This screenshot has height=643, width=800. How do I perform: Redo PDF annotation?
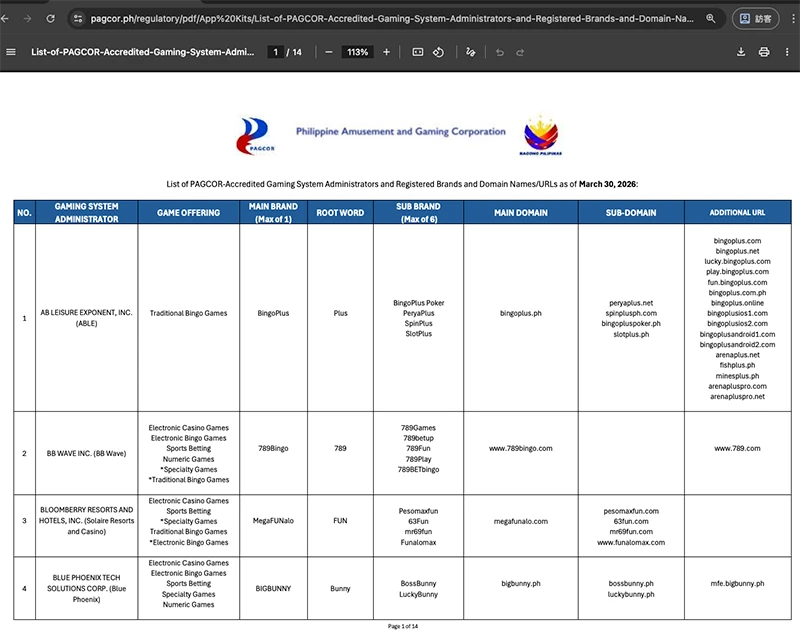(x=520, y=52)
